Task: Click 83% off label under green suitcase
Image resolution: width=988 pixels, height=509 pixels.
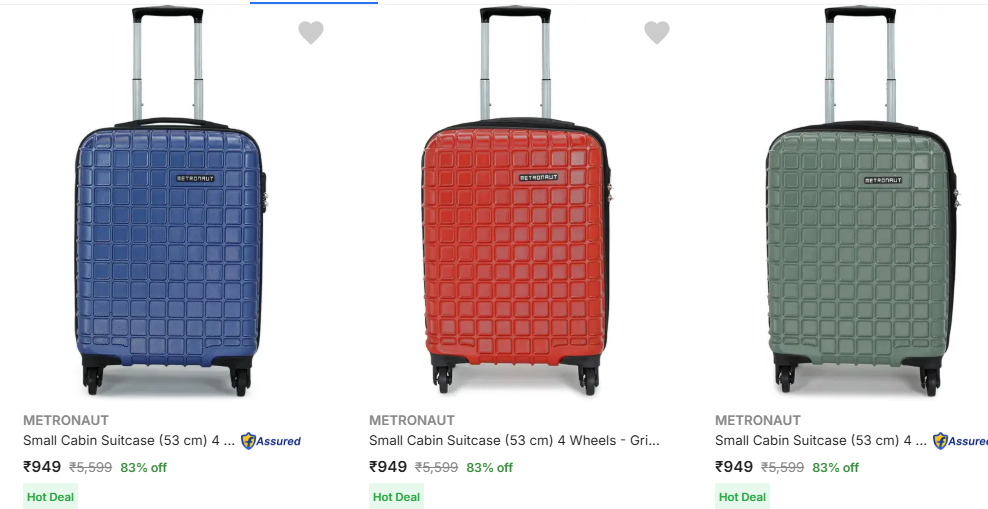Action: 835,467
